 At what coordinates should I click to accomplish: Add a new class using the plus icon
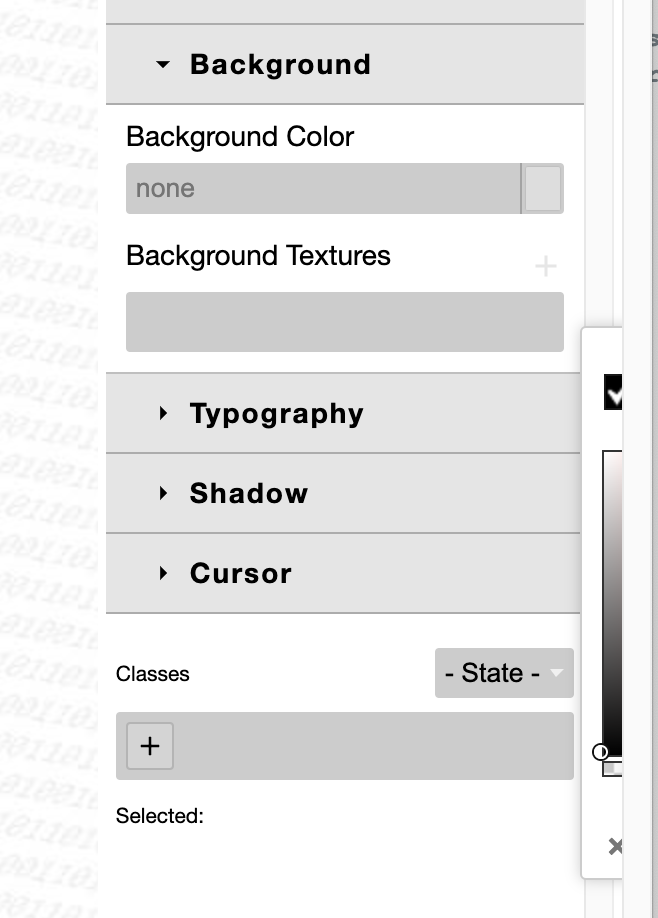(x=149, y=746)
